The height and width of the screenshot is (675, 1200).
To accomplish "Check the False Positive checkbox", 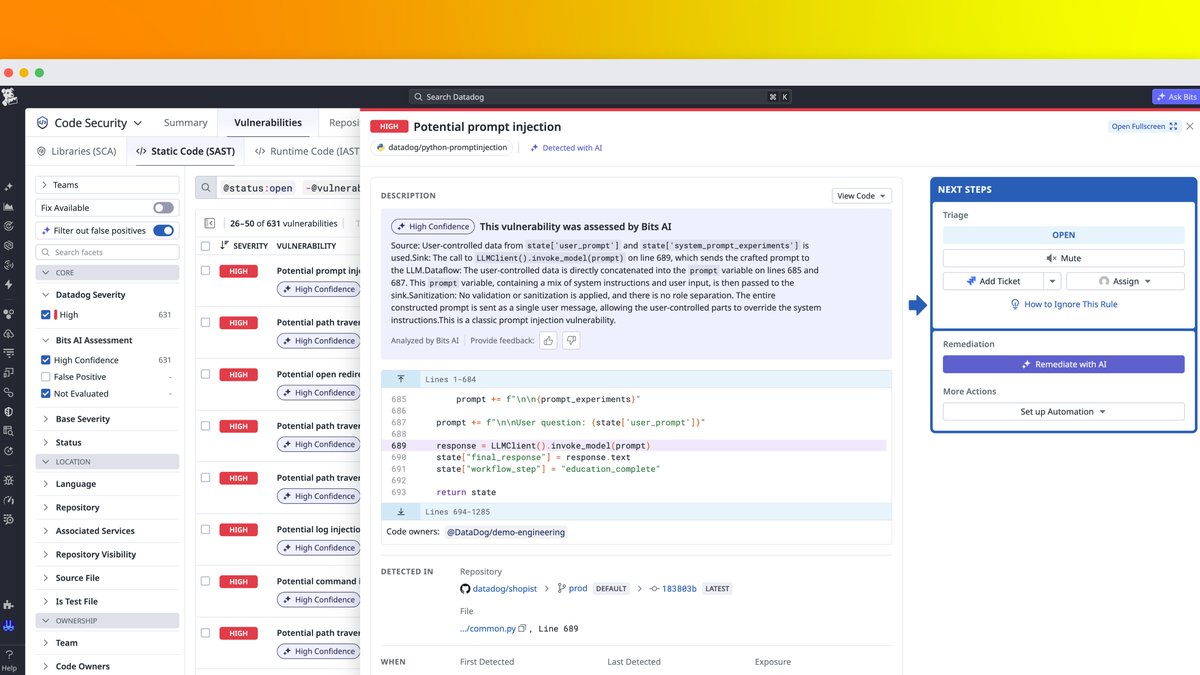I will [x=46, y=377].
